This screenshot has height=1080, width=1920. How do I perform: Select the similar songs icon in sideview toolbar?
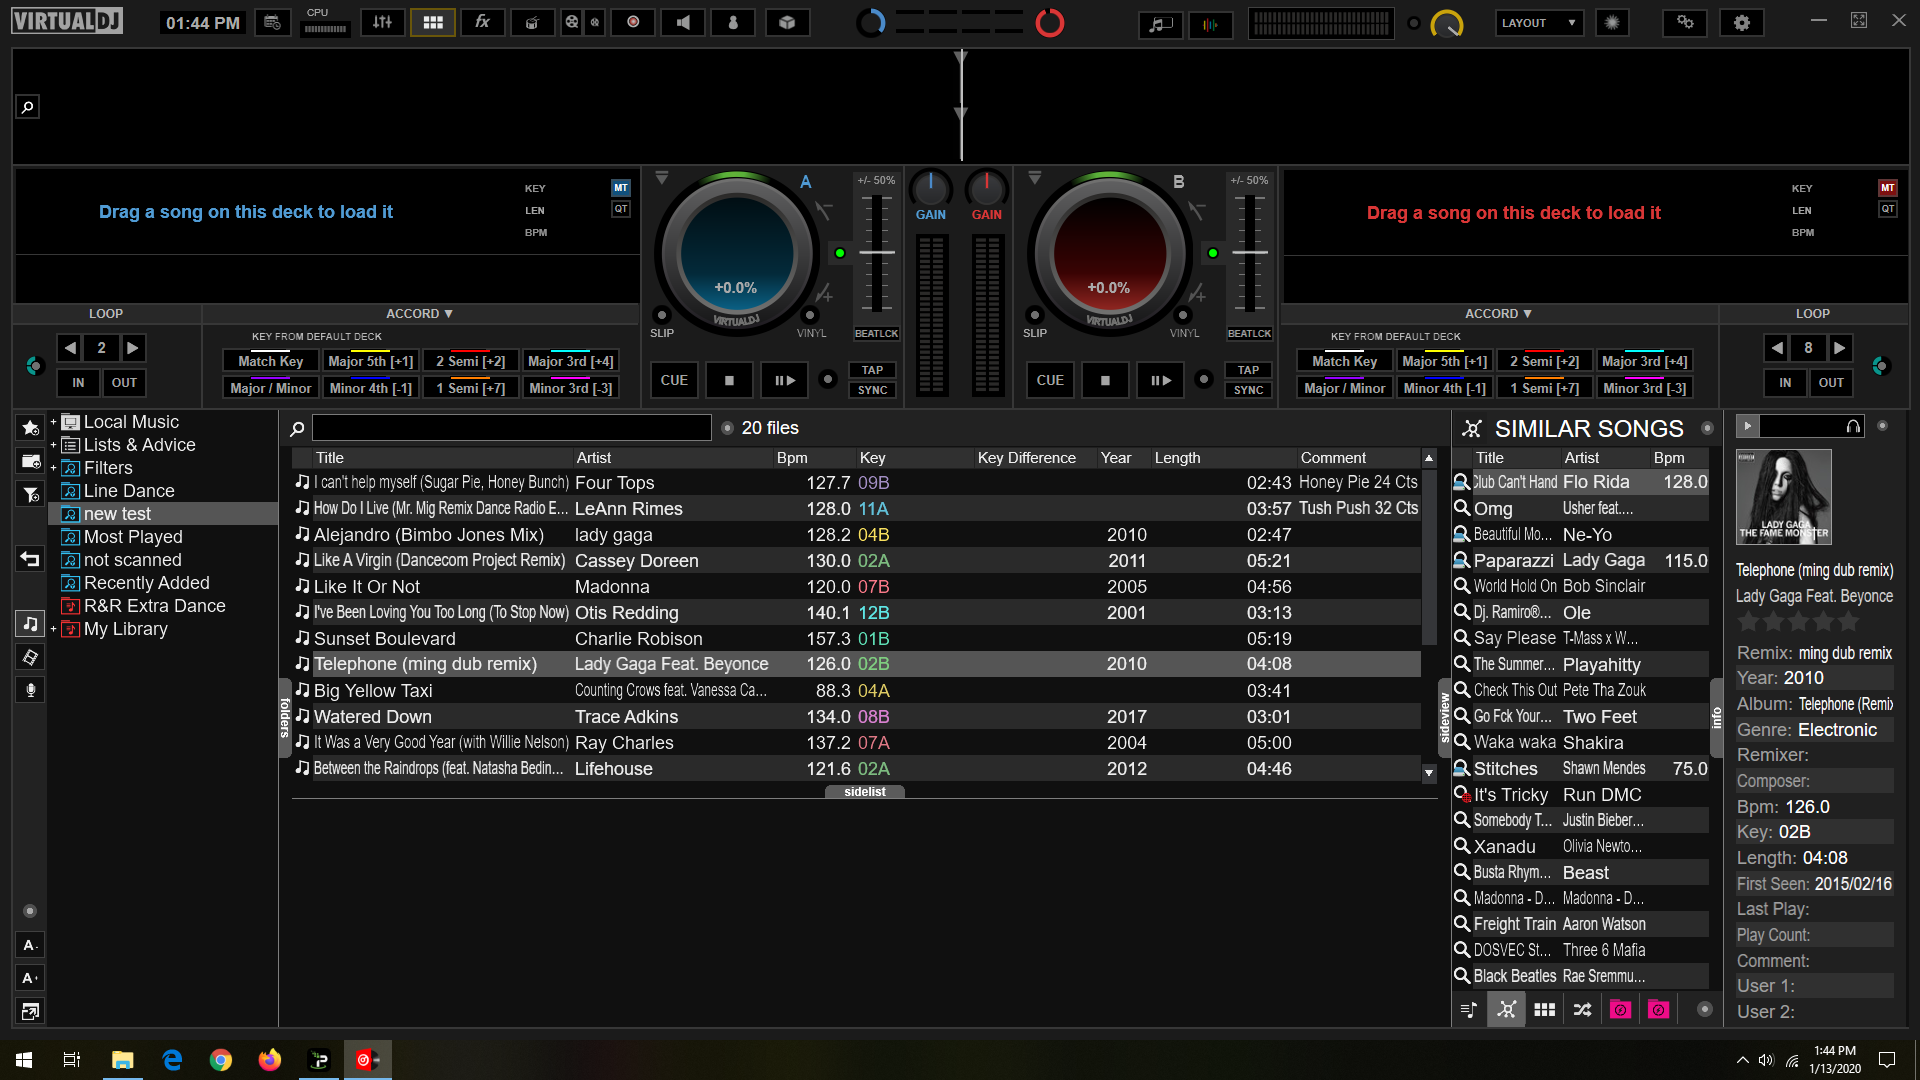coord(1506,1010)
